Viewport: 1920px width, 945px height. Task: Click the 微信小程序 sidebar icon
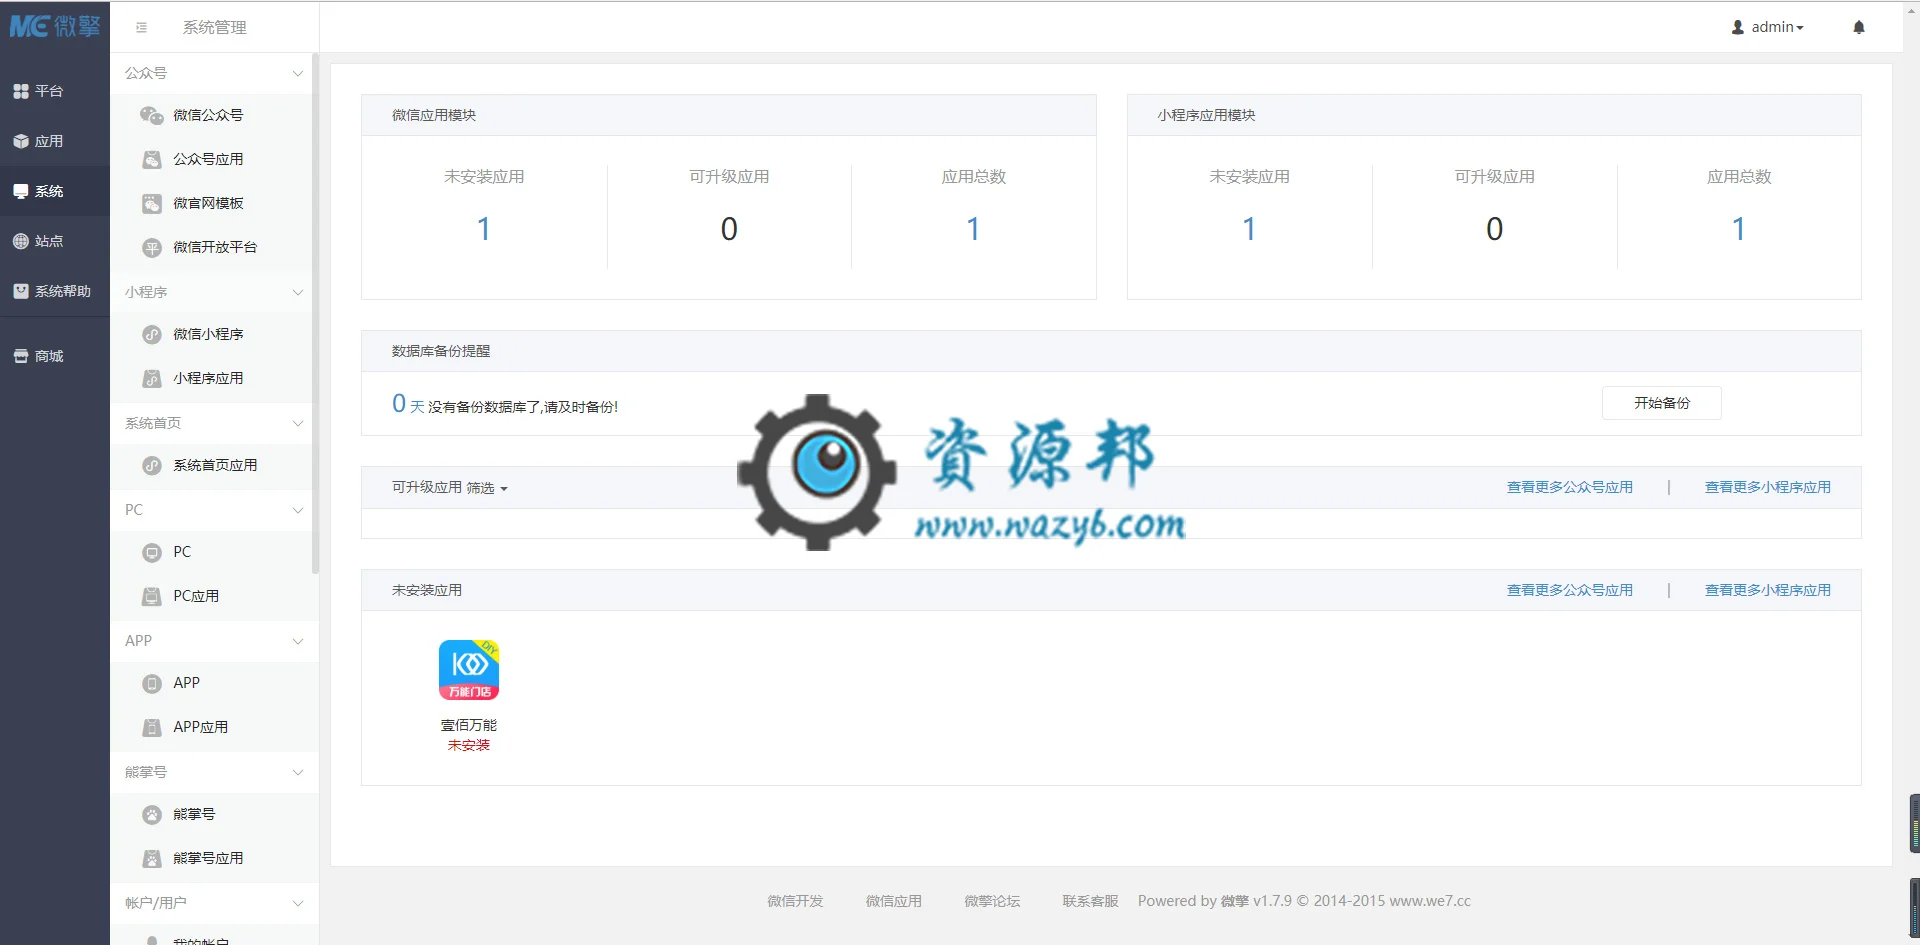point(152,335)
